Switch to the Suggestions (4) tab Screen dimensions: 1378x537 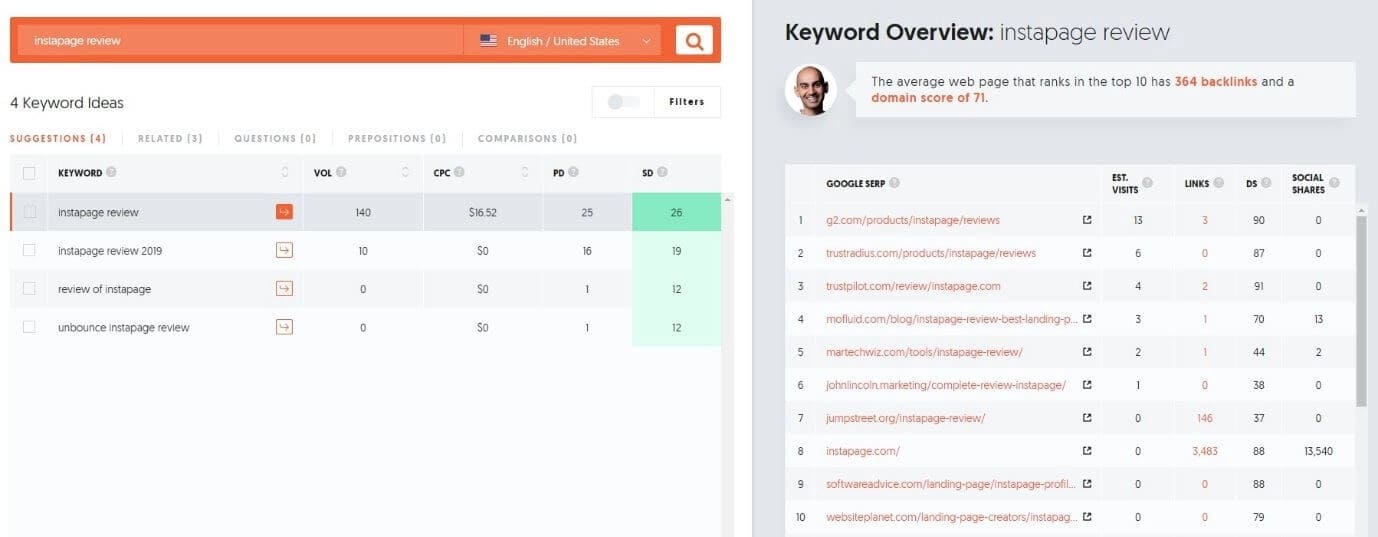(58, 138)
